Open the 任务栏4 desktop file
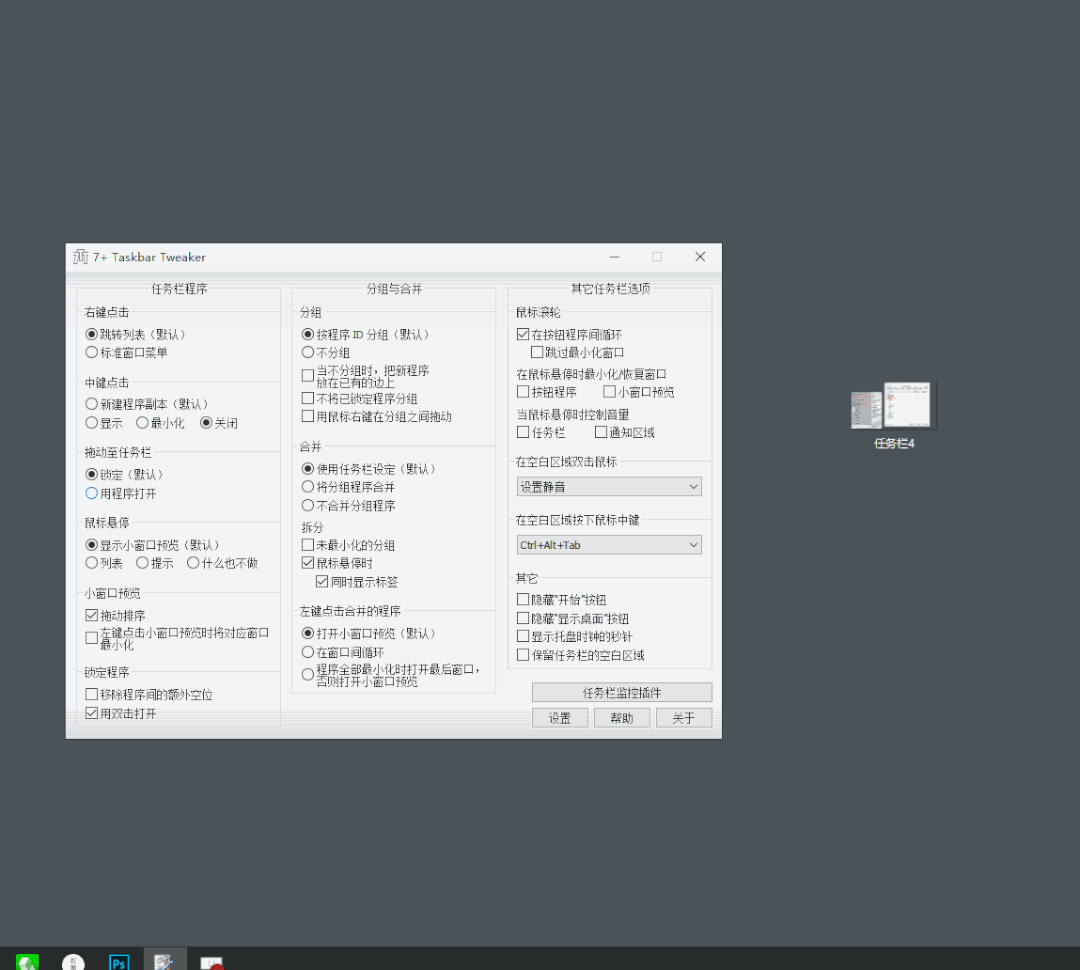Image resolution: width=1080 pixels, height=970 pixels. (893, 408)
